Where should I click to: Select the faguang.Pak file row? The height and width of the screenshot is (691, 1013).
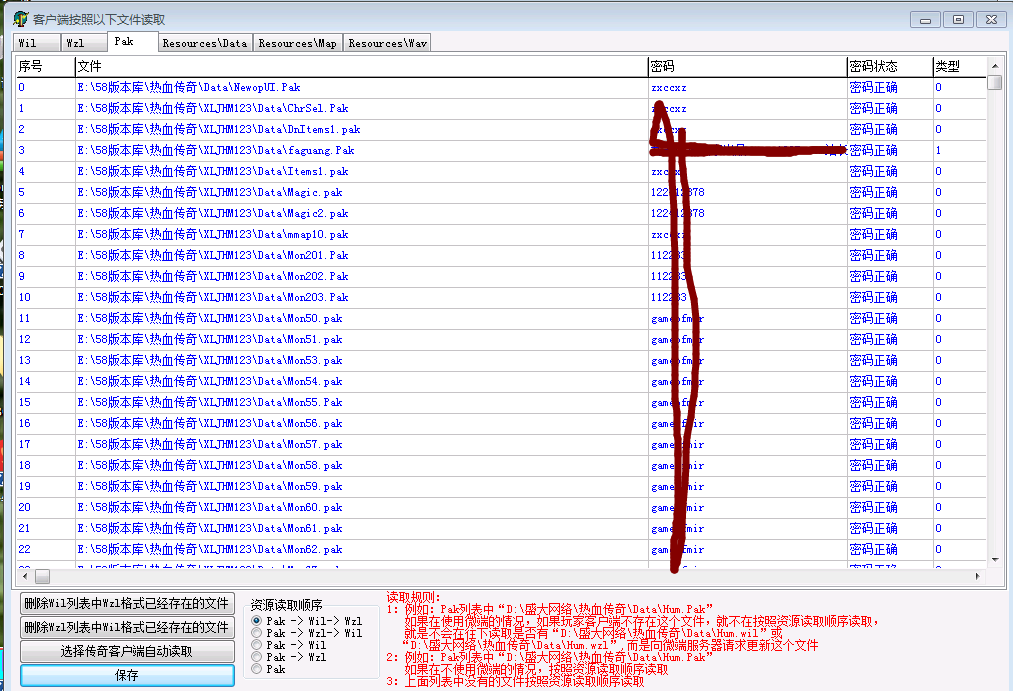point(501,150)
